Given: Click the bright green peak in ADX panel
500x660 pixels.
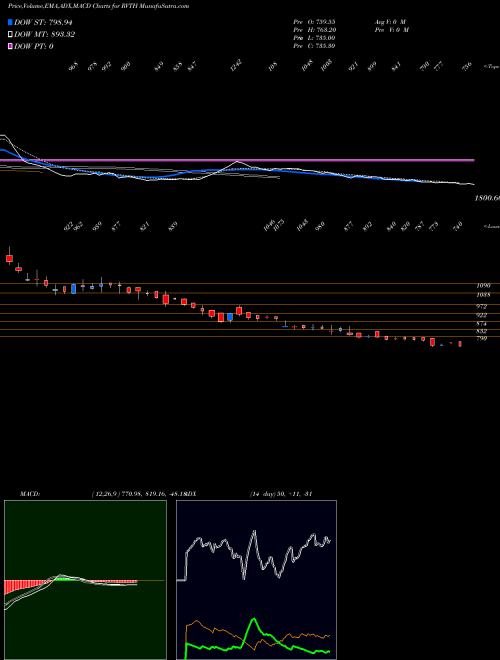Looking at the screenshot, I should (x=253, y=620).
